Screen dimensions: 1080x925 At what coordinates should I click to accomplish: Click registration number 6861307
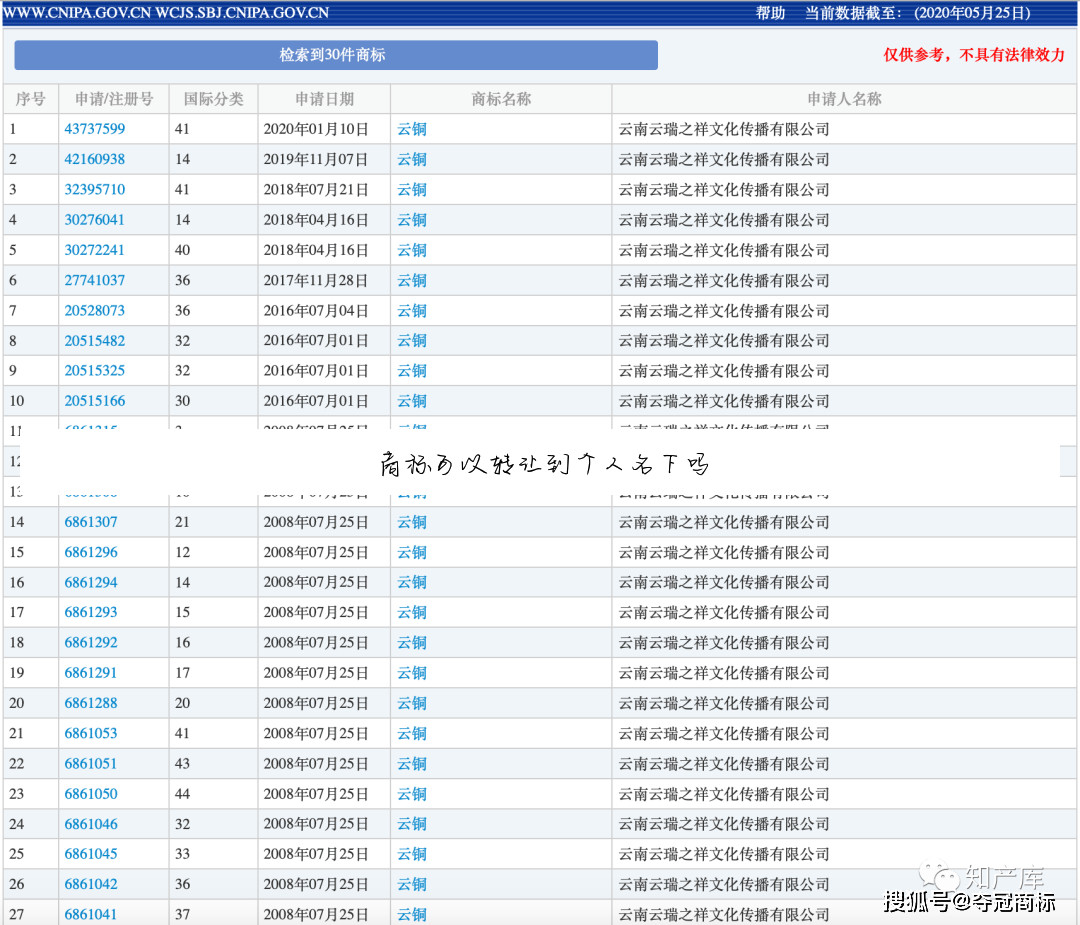pyautogui.click(x=91, y=522)
